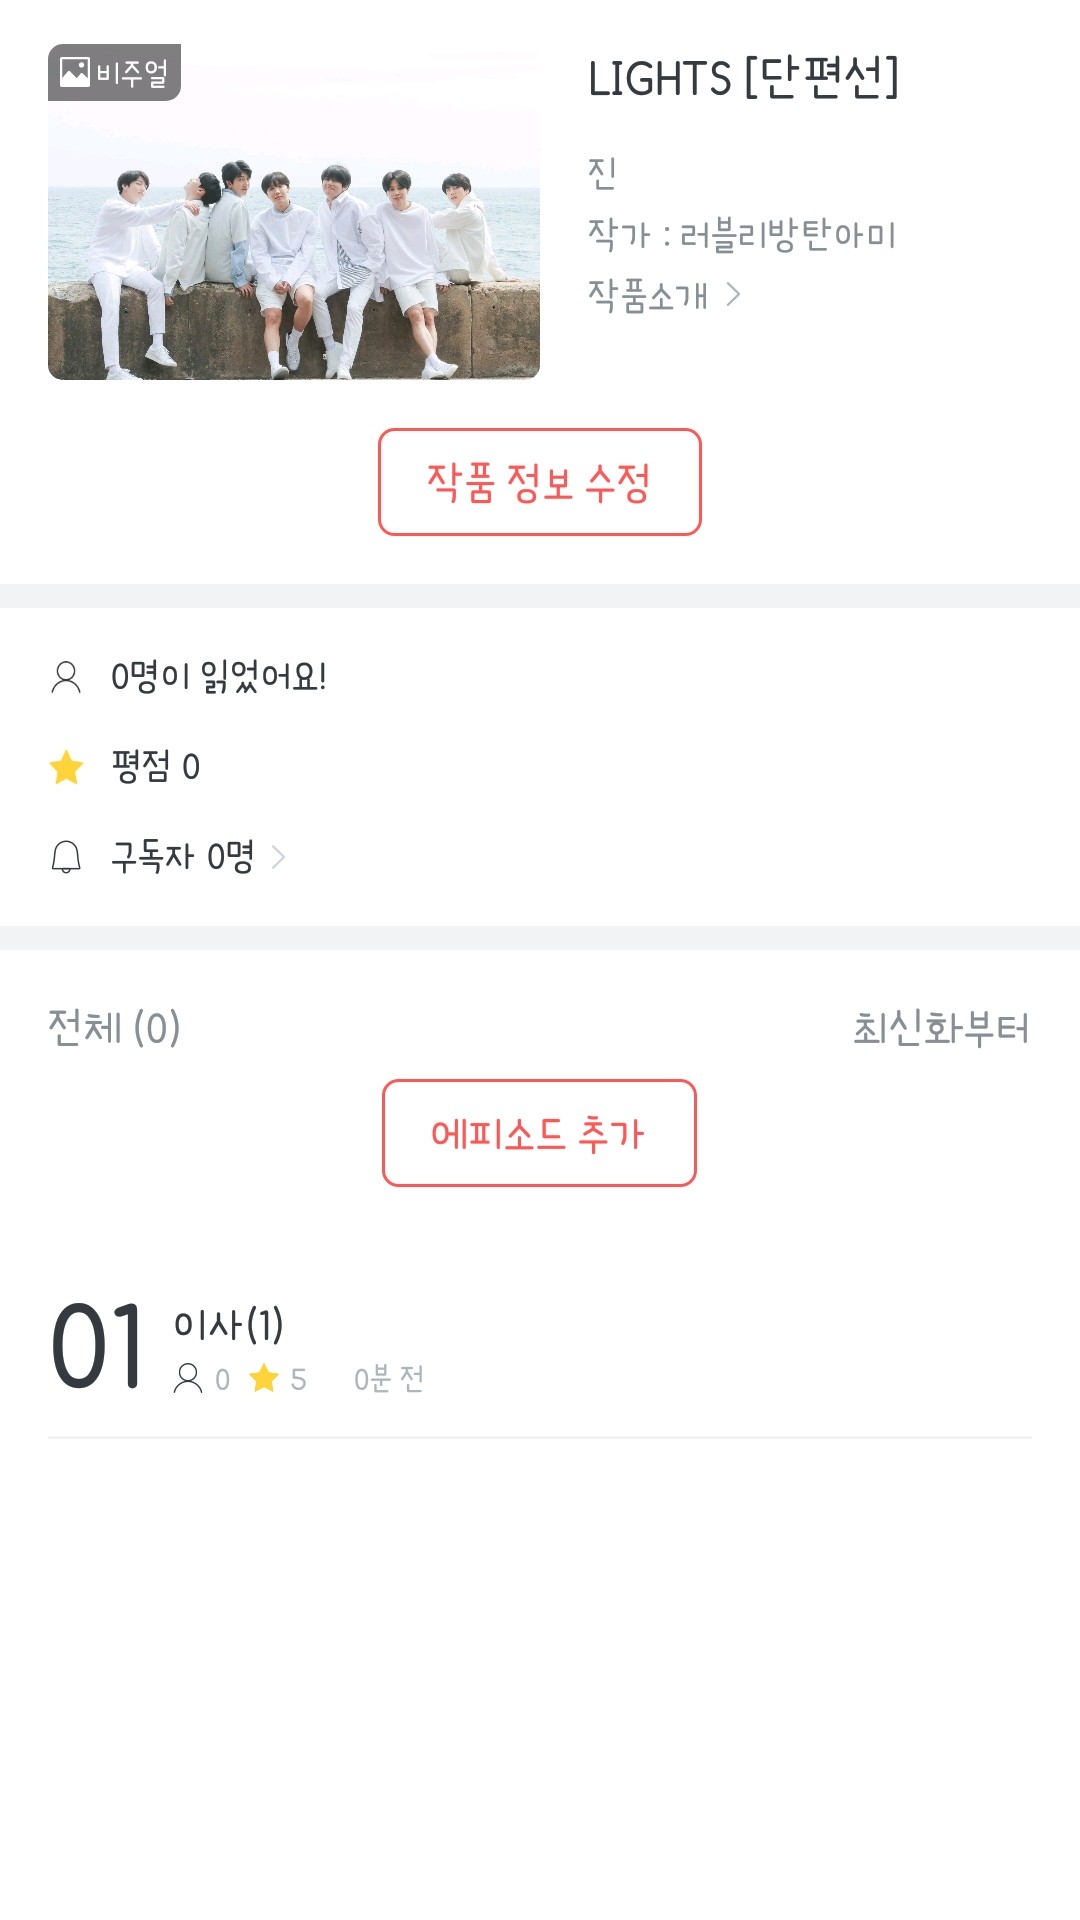Open subscriber list via chevron after 구독자 0명
Viewport: 1080px width, 1920px height.
click(x=279, y=857)
